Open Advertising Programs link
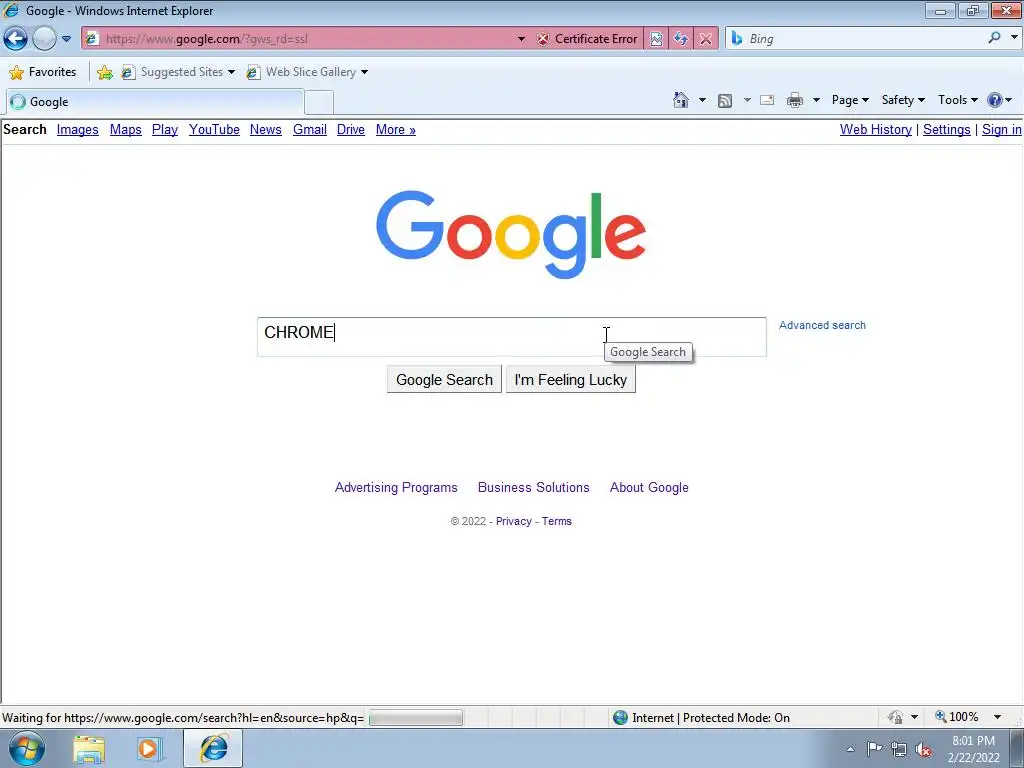Viewport: 1024px width, 768px height. point(396,487)
